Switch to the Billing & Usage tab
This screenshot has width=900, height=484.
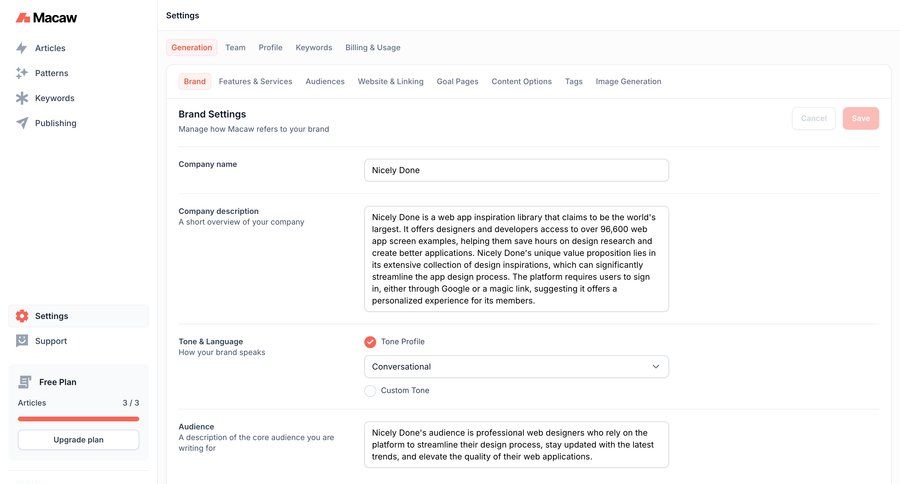(x=372, y=48)
